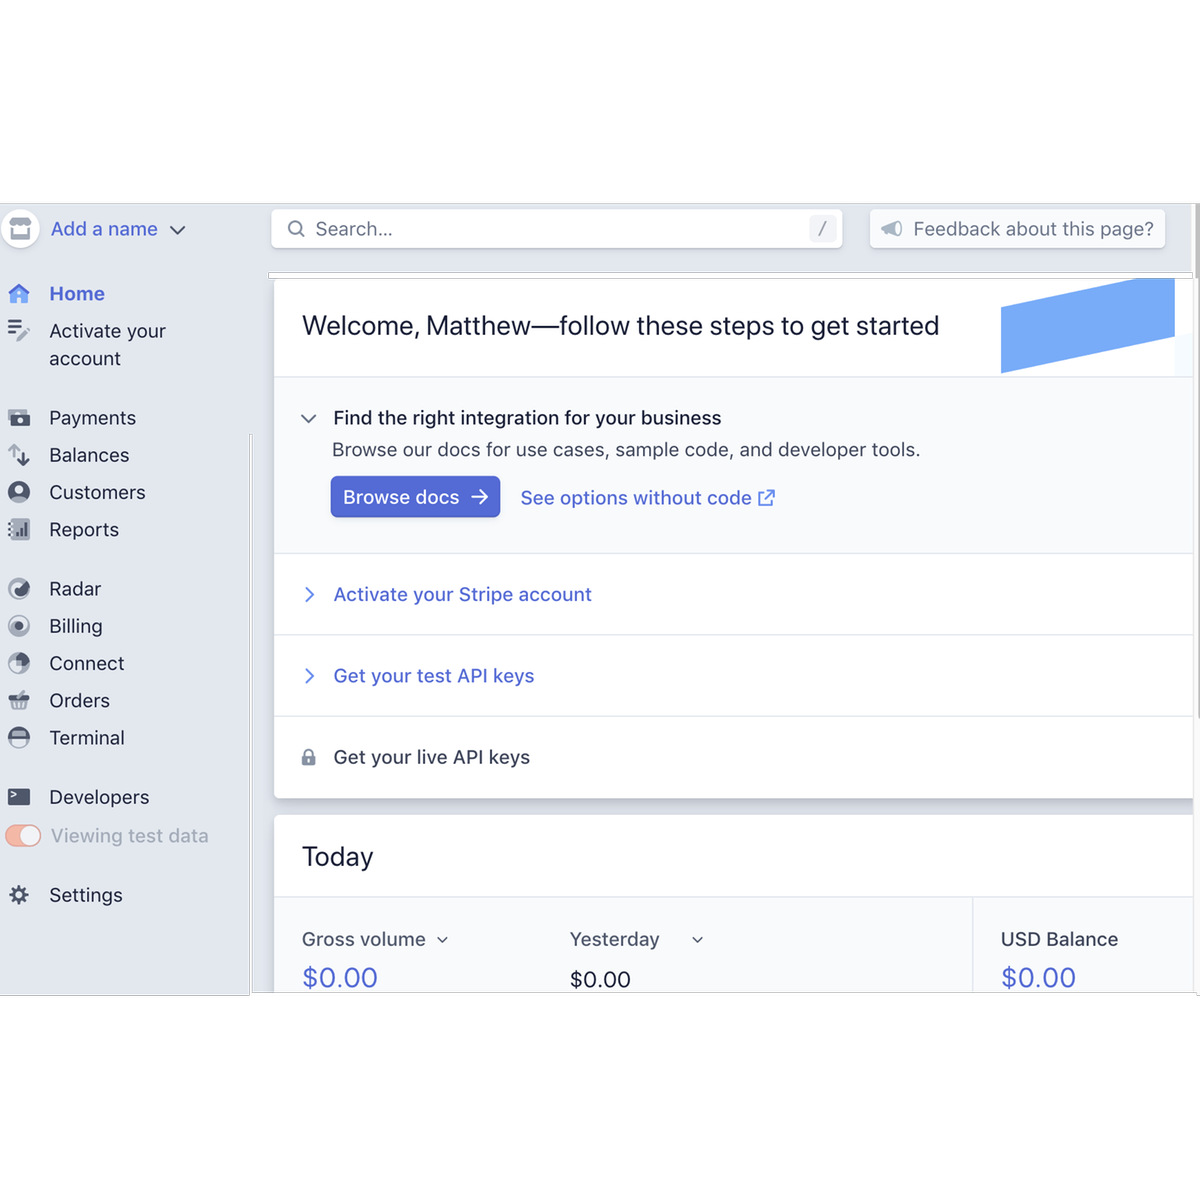Click the Reports chart icon
The image size is (1200, 1200).
pos(19,530)
